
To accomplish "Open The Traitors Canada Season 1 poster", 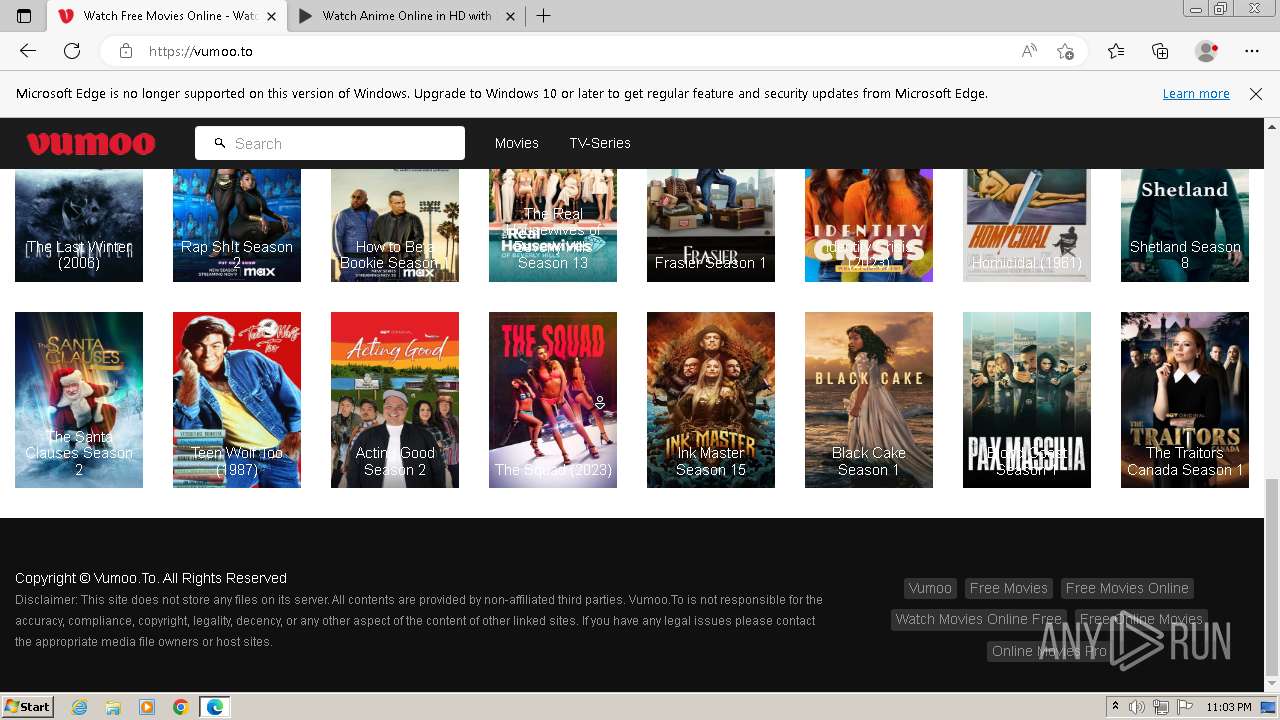I will 1185,400.
